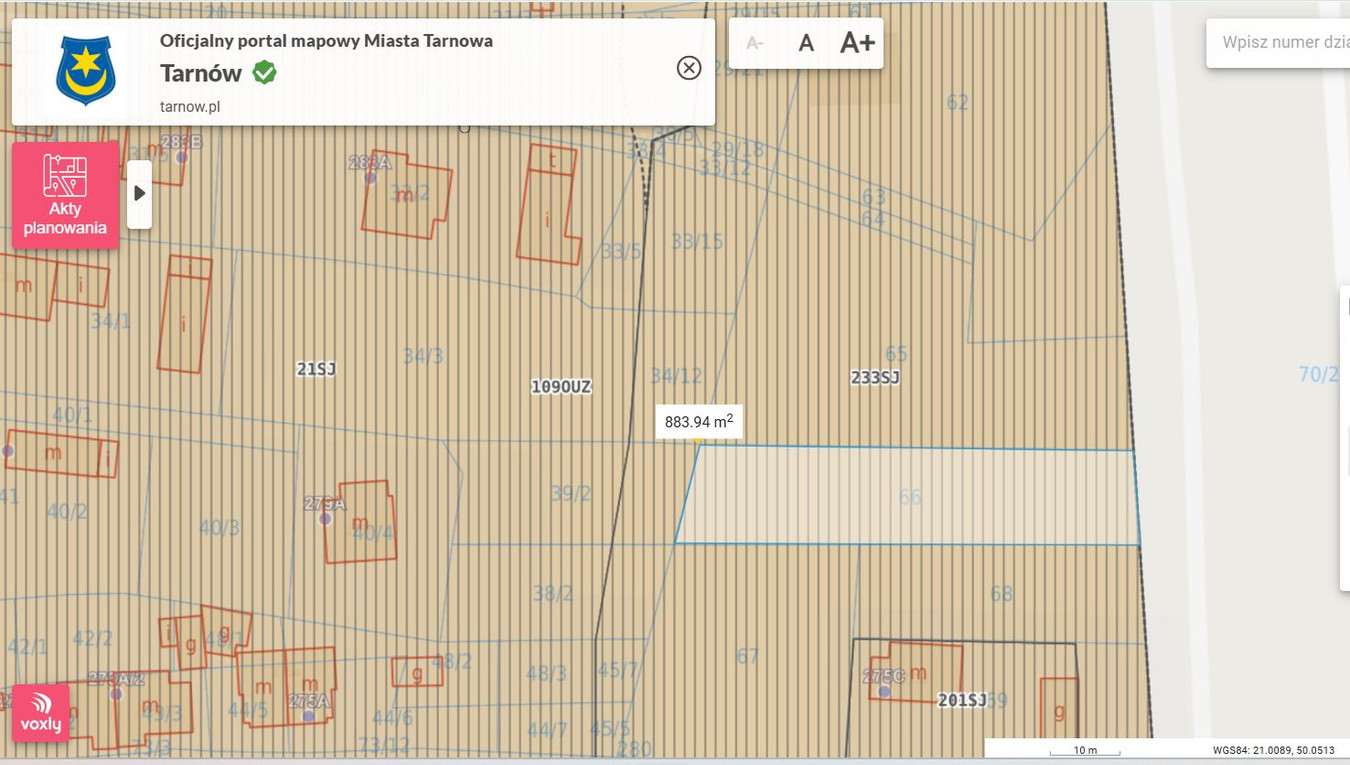Image resolution: width=1350 pixels, height=765 pixels.
Task: Click the Tarnów city coat of arms
Action: [x=86, y=71]
